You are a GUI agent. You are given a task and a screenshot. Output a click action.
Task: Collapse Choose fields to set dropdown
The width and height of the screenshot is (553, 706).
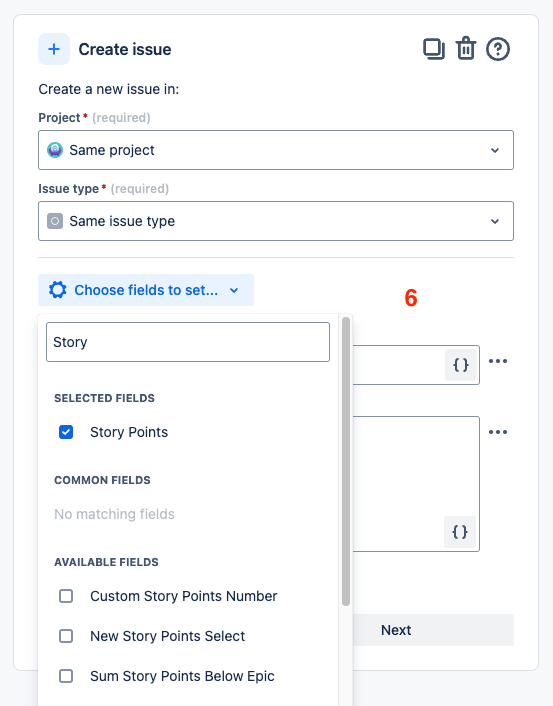tap(146, 290)
